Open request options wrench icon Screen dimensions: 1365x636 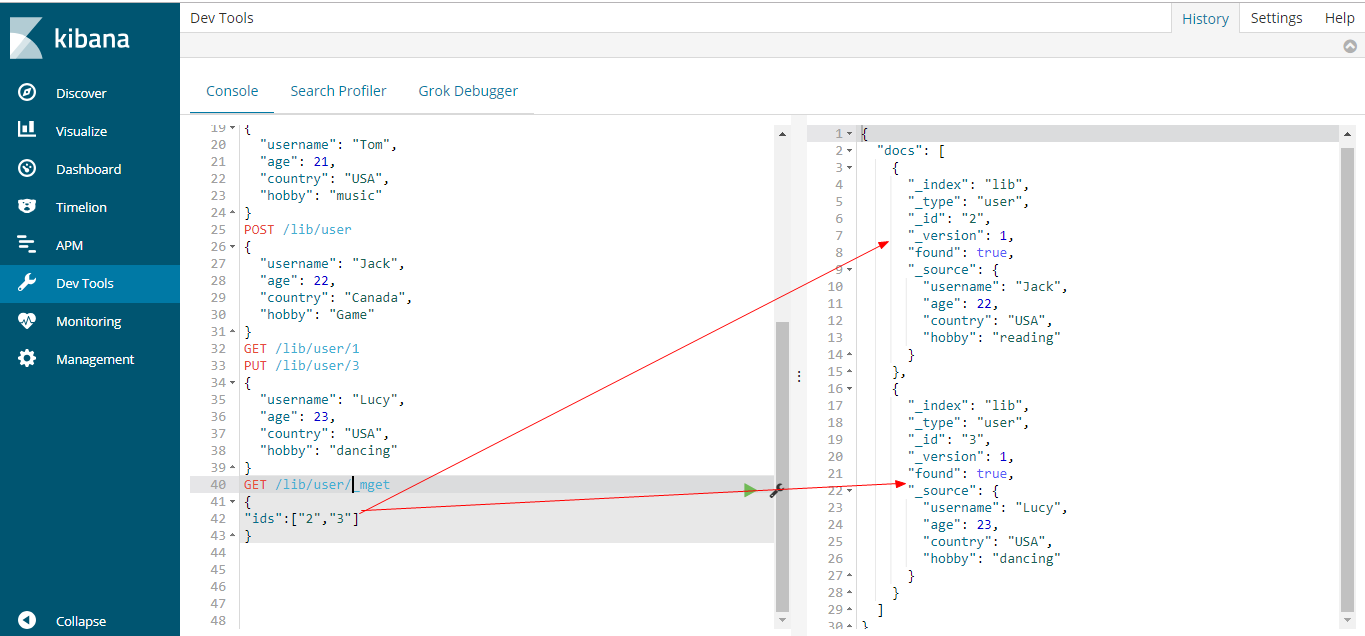click(x=775, y=490)
